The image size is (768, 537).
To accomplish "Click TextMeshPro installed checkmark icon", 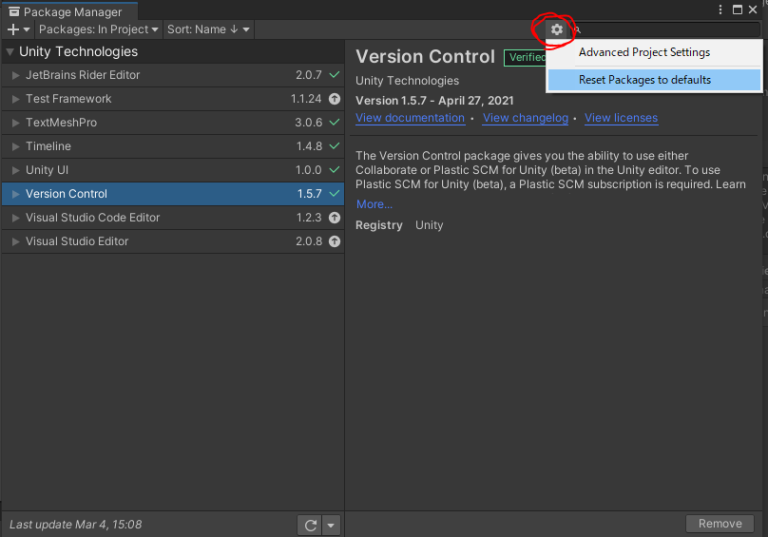I will 334,123.
